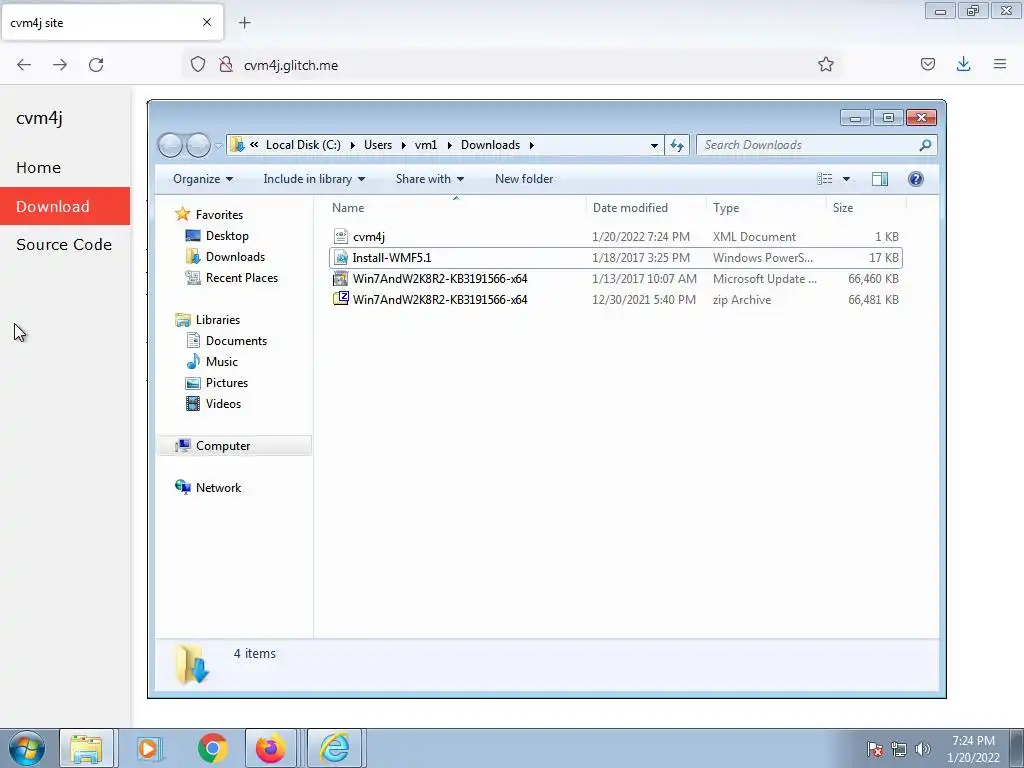Screen dimensions: 1024x768
Task: Select Network in navigation pane
Action: (218, 488)
